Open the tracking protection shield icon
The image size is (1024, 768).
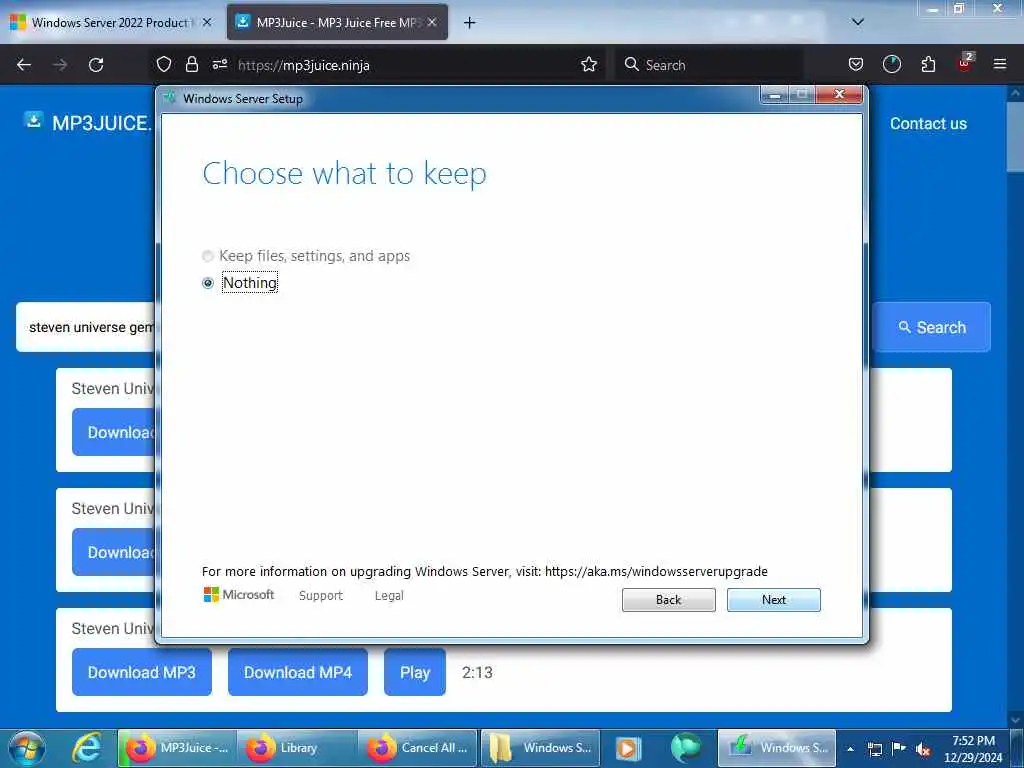click(164, 64)
